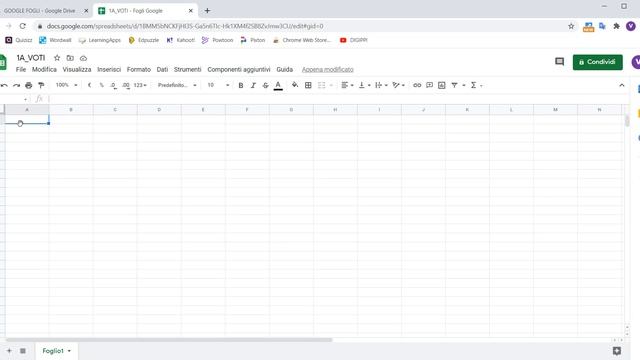Open a new browser tab
This screenshot has width=640, height=360.
click(207, 11)
